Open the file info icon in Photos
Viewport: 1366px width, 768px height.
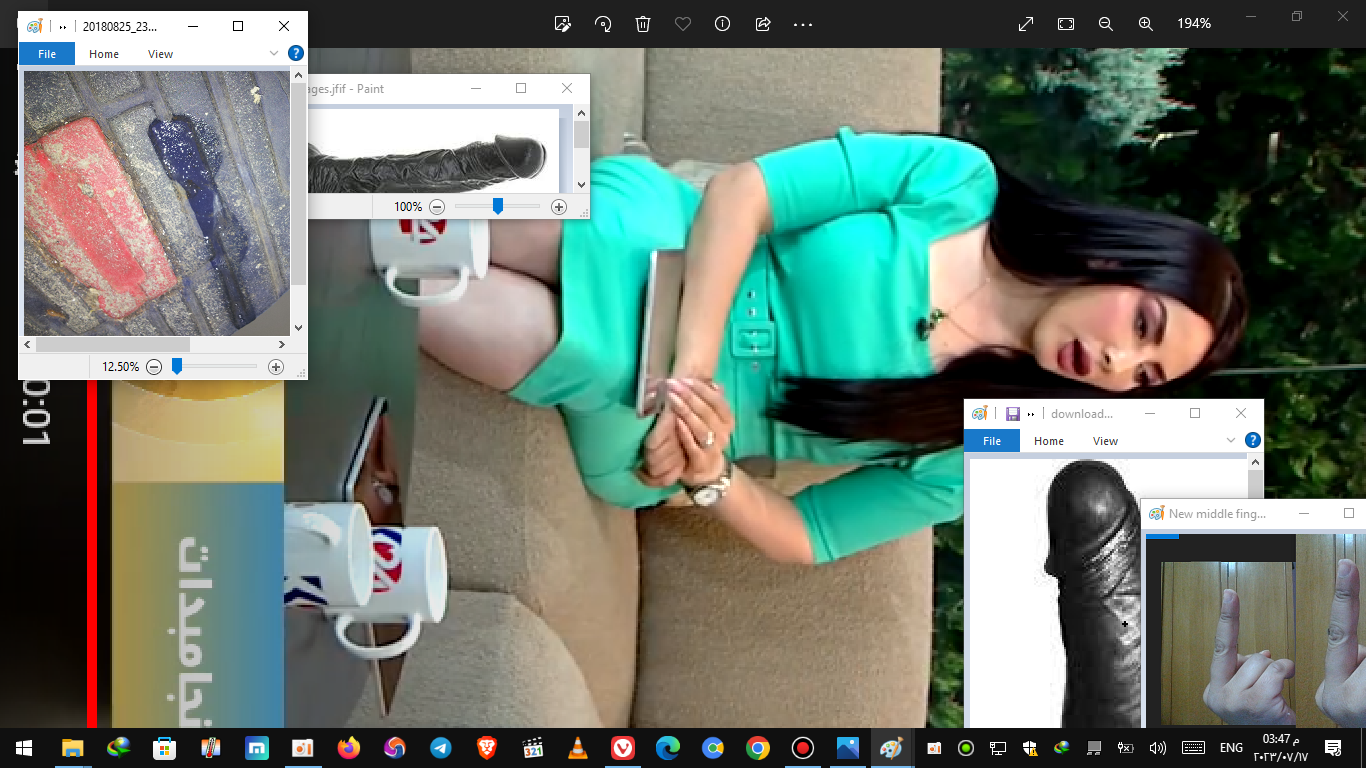coord(722,24)
